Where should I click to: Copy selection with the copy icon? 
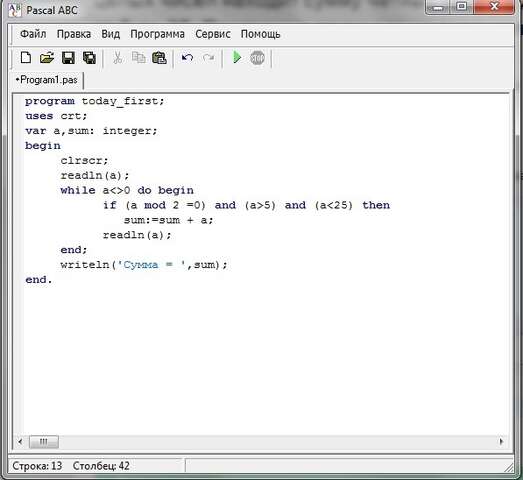pos(138,58)
